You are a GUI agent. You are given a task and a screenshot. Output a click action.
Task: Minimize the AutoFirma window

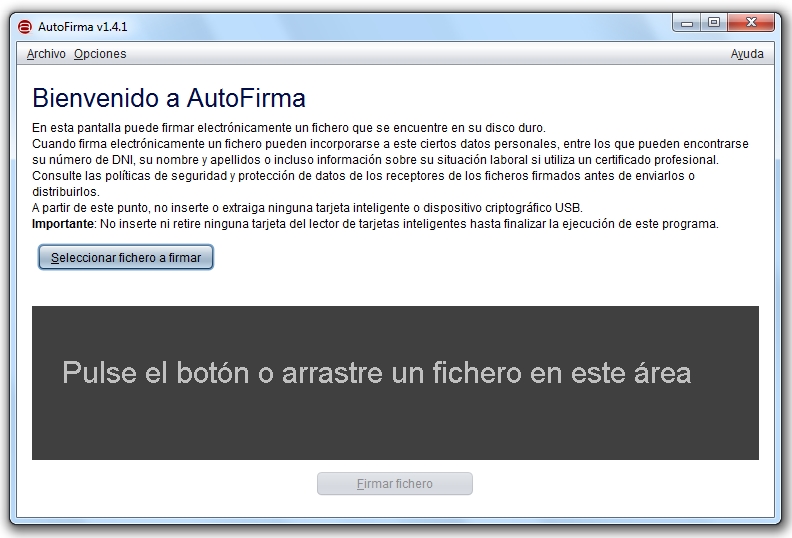(x=689, y=22)
